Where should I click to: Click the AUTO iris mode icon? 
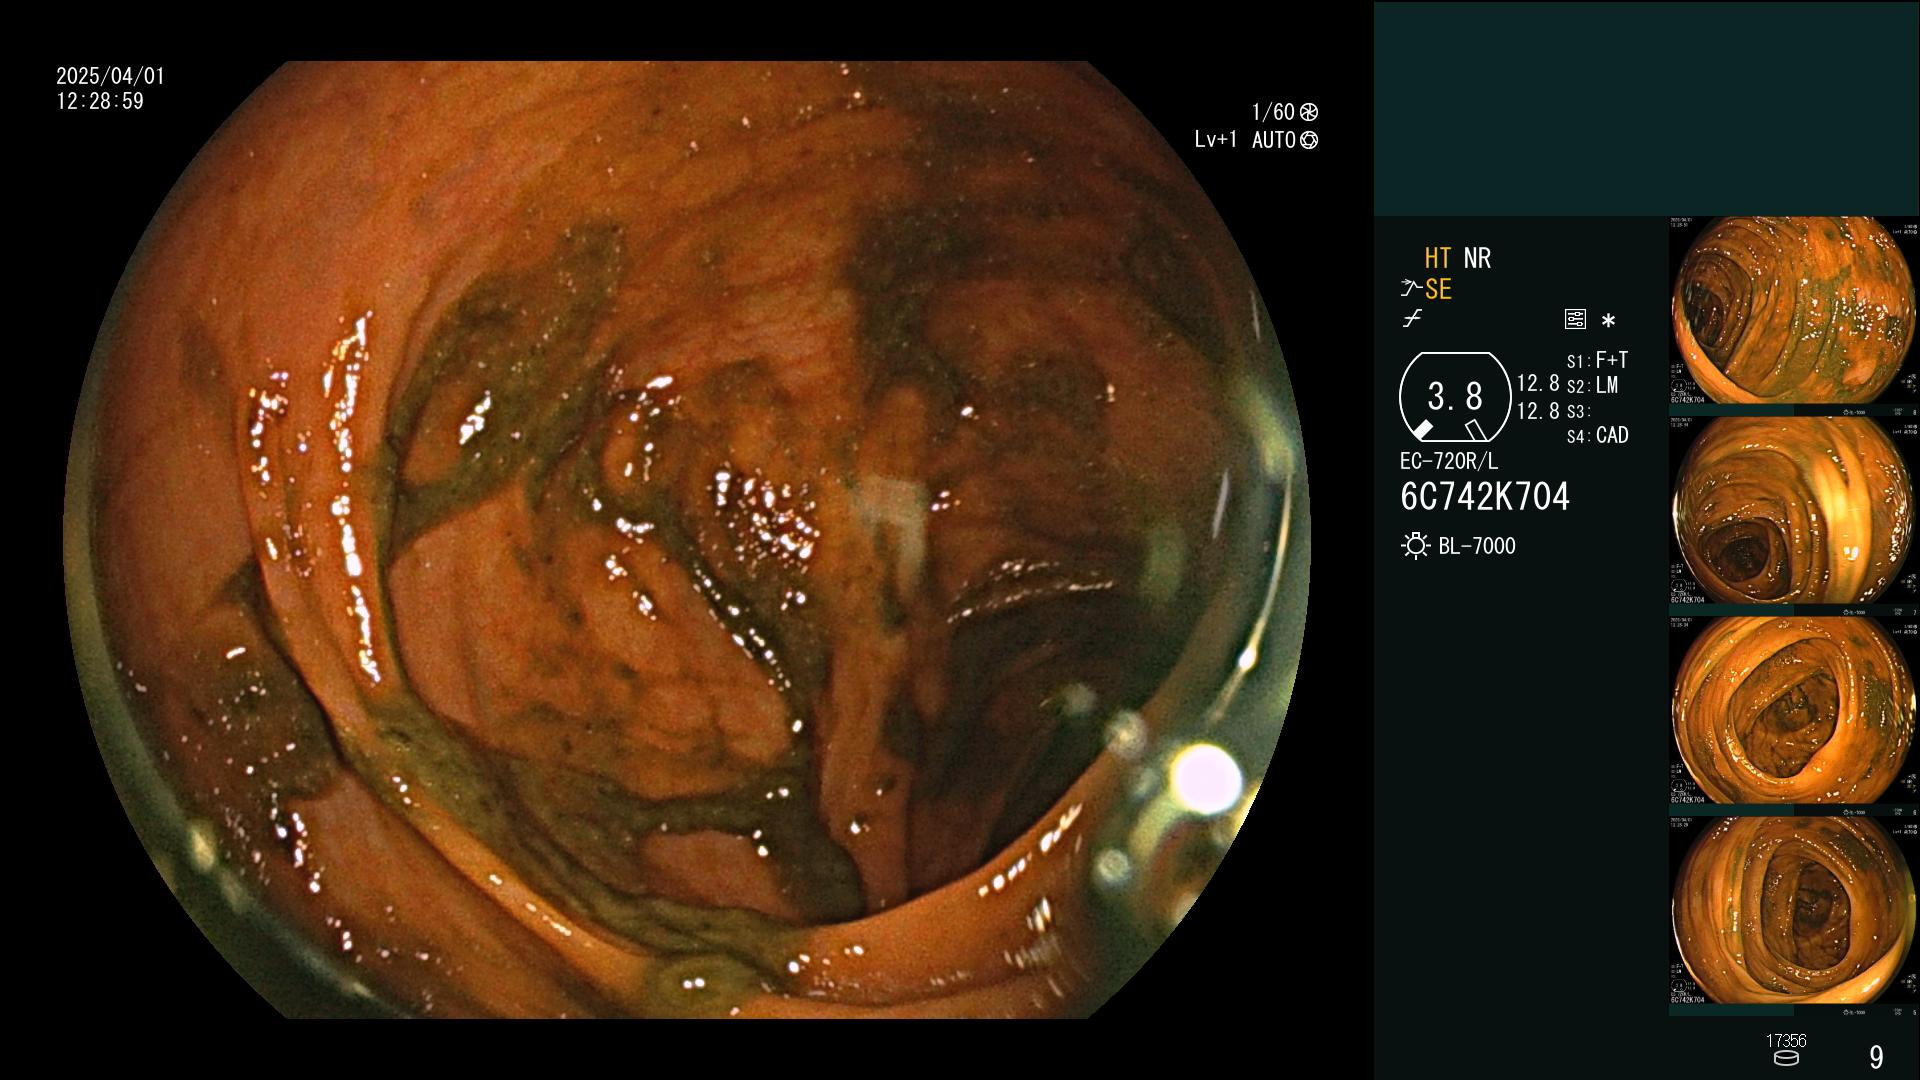[x=1309, y=141]
